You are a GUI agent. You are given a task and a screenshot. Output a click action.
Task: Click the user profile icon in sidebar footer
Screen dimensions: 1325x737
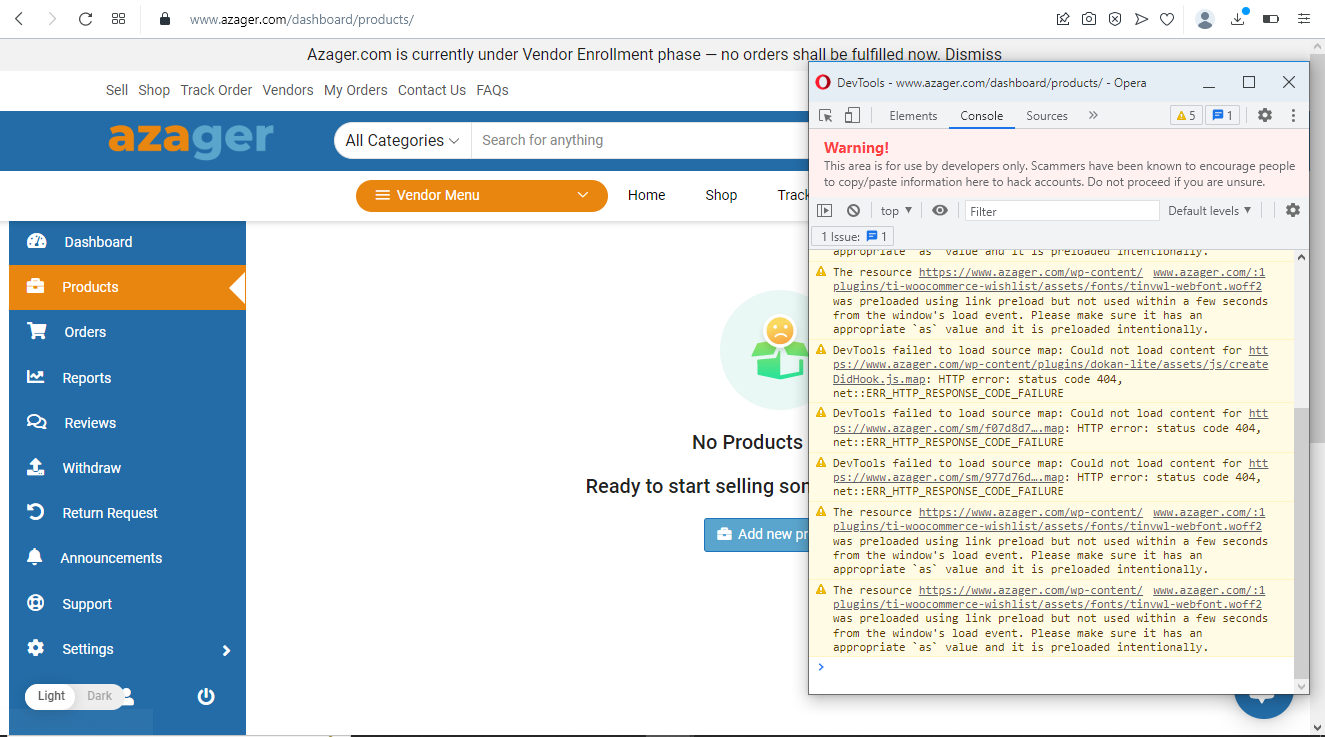(x=128, y=697)
